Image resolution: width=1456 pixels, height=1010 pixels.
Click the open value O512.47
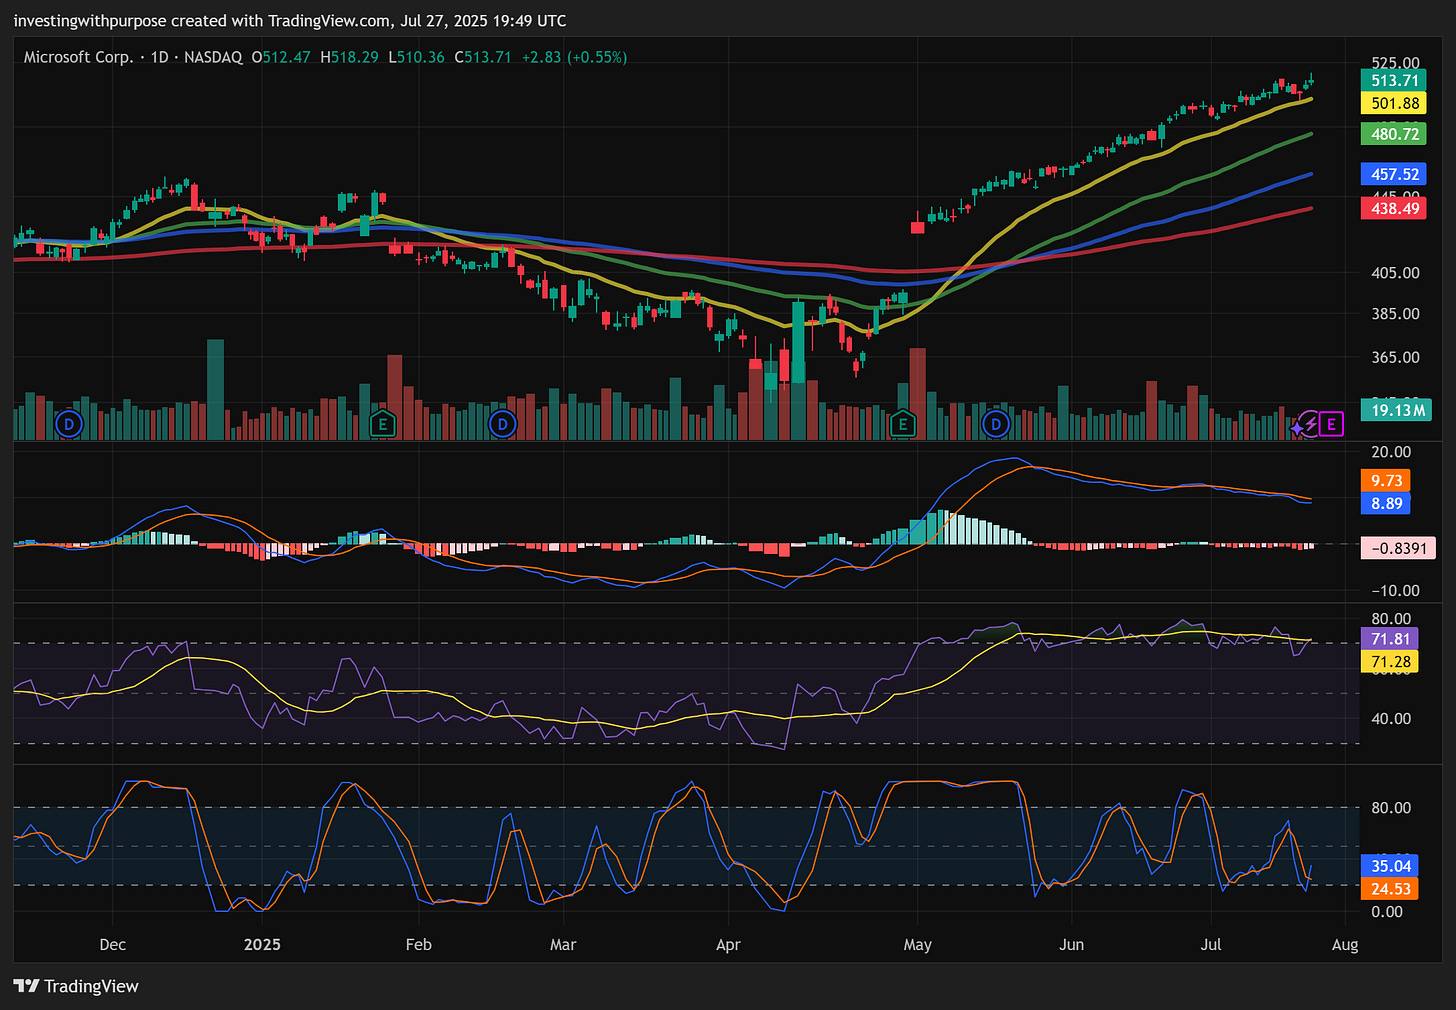coord(281,57)
